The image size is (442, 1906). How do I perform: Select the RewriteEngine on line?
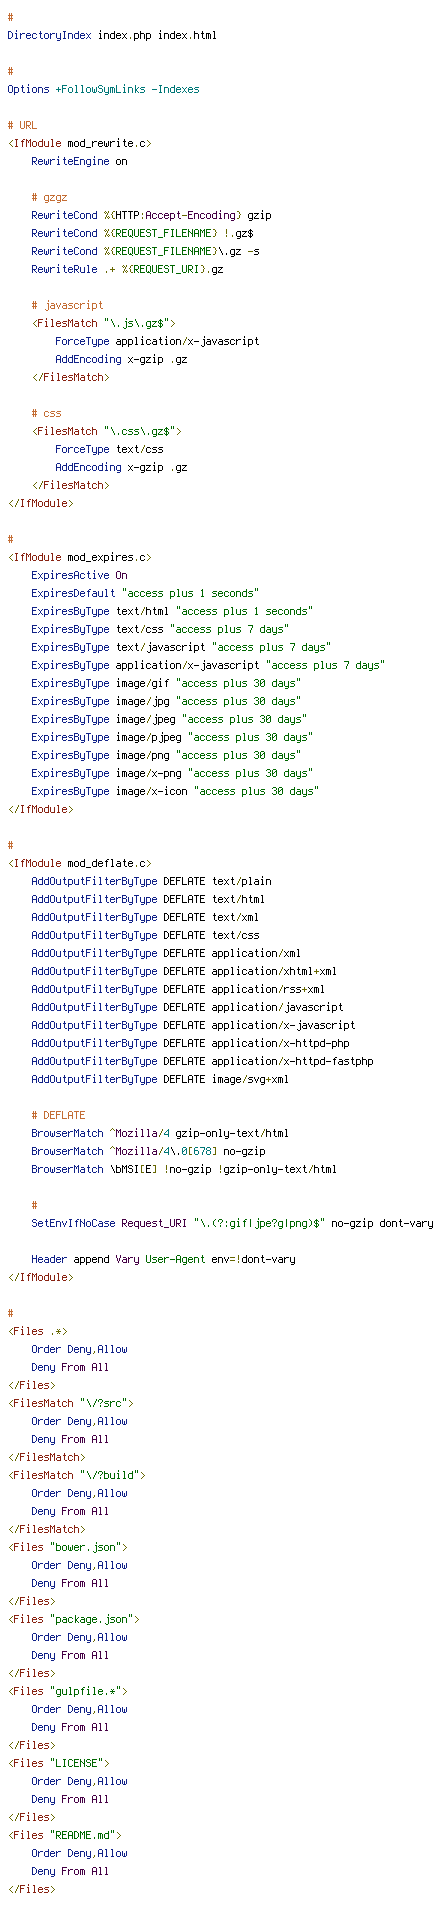79,161
